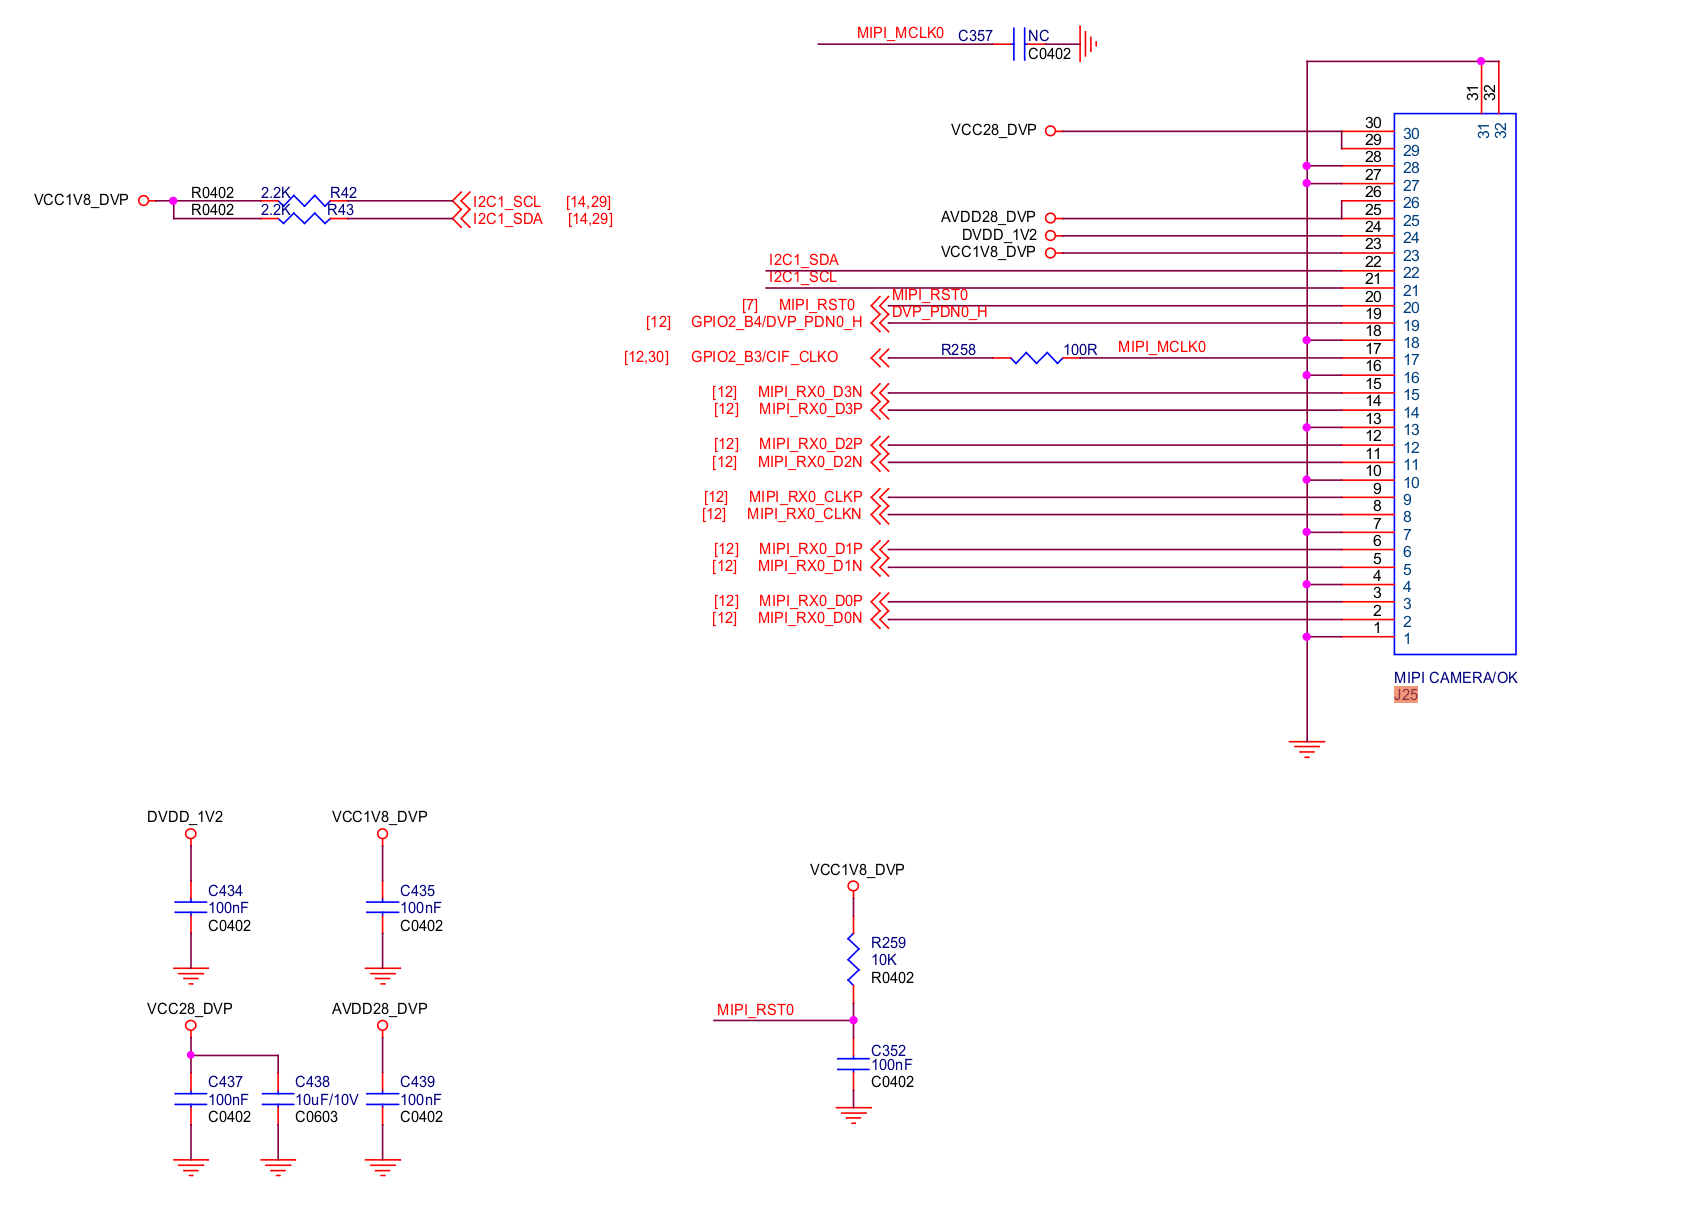Click the '[7]' page reference
1699x1227 pixels.
click(750, 305)
